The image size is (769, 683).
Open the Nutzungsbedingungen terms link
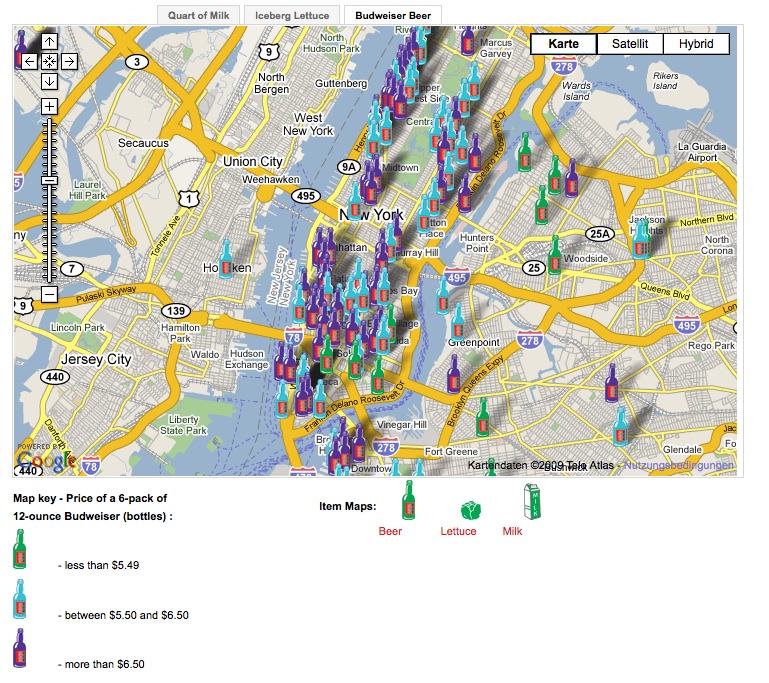(x=679, y=465)
